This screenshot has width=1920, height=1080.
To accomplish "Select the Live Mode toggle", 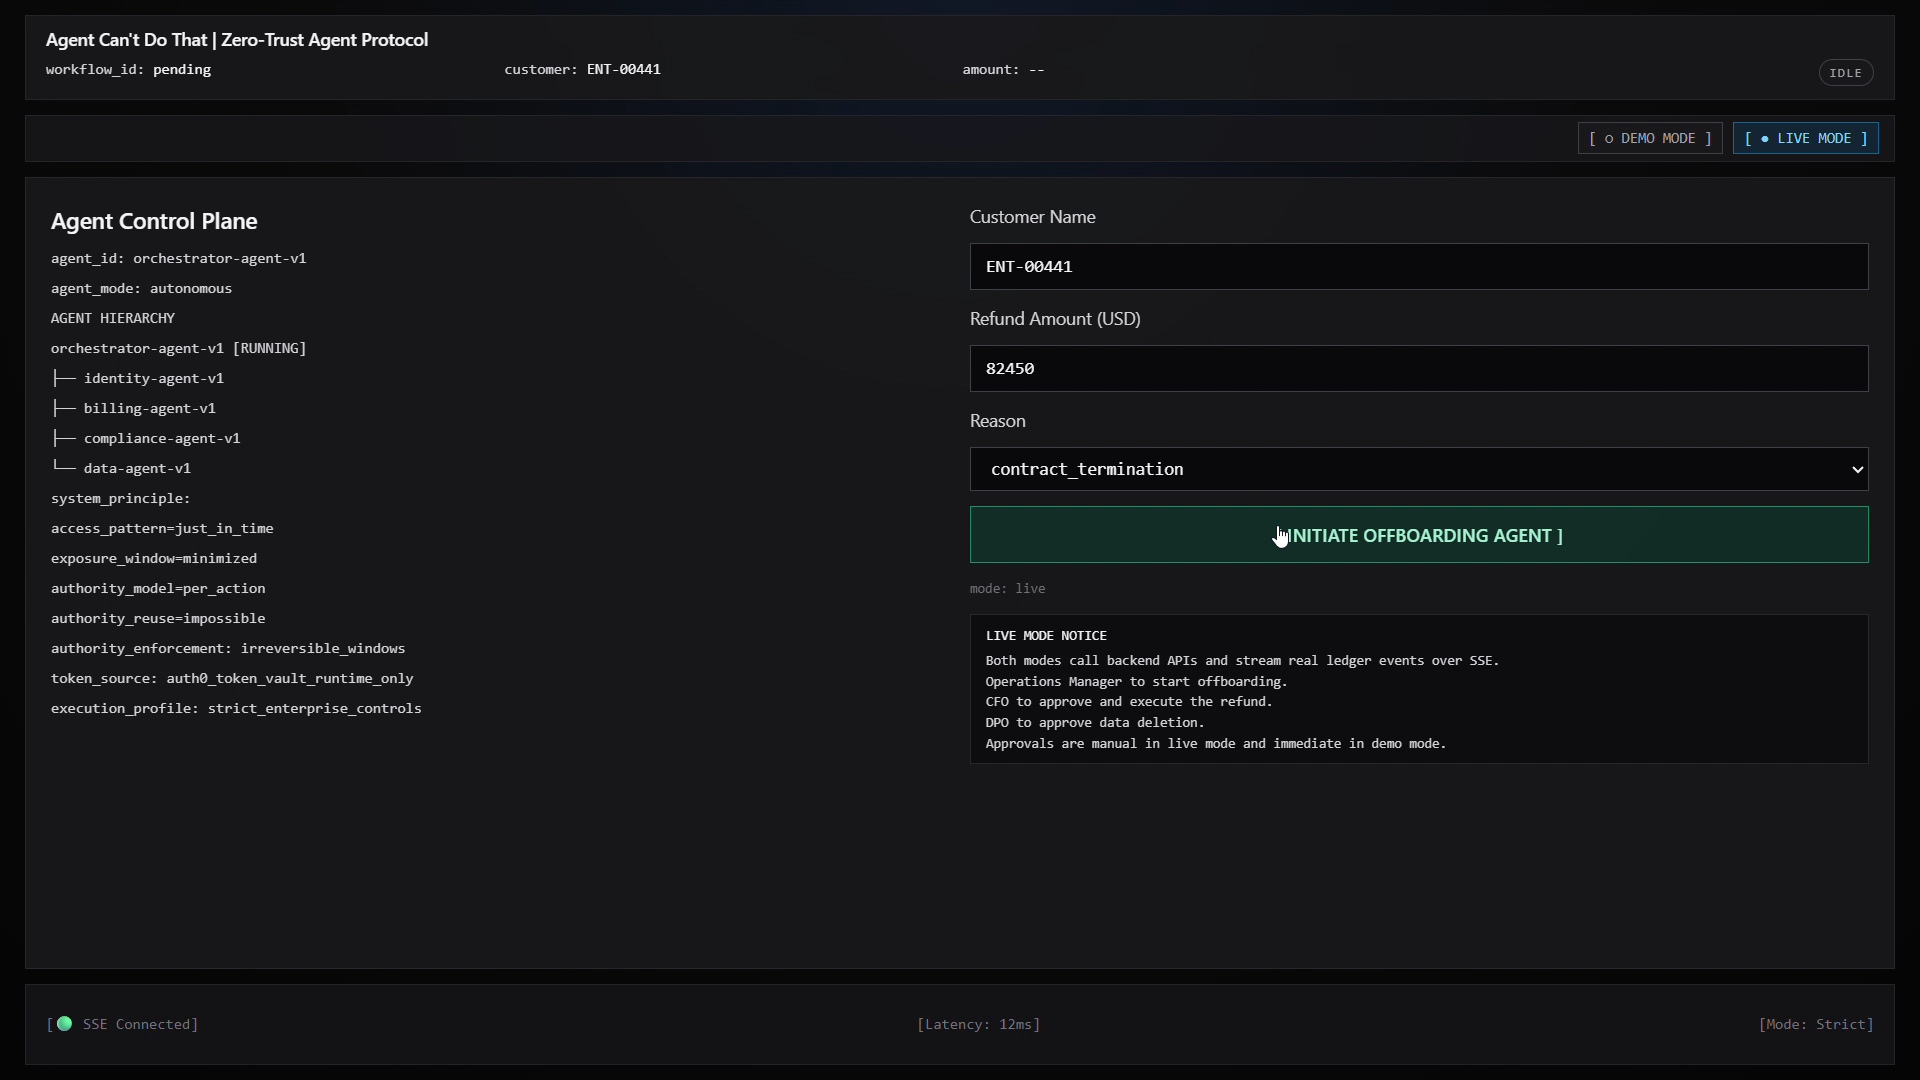I will click(x=1805, y=138).
